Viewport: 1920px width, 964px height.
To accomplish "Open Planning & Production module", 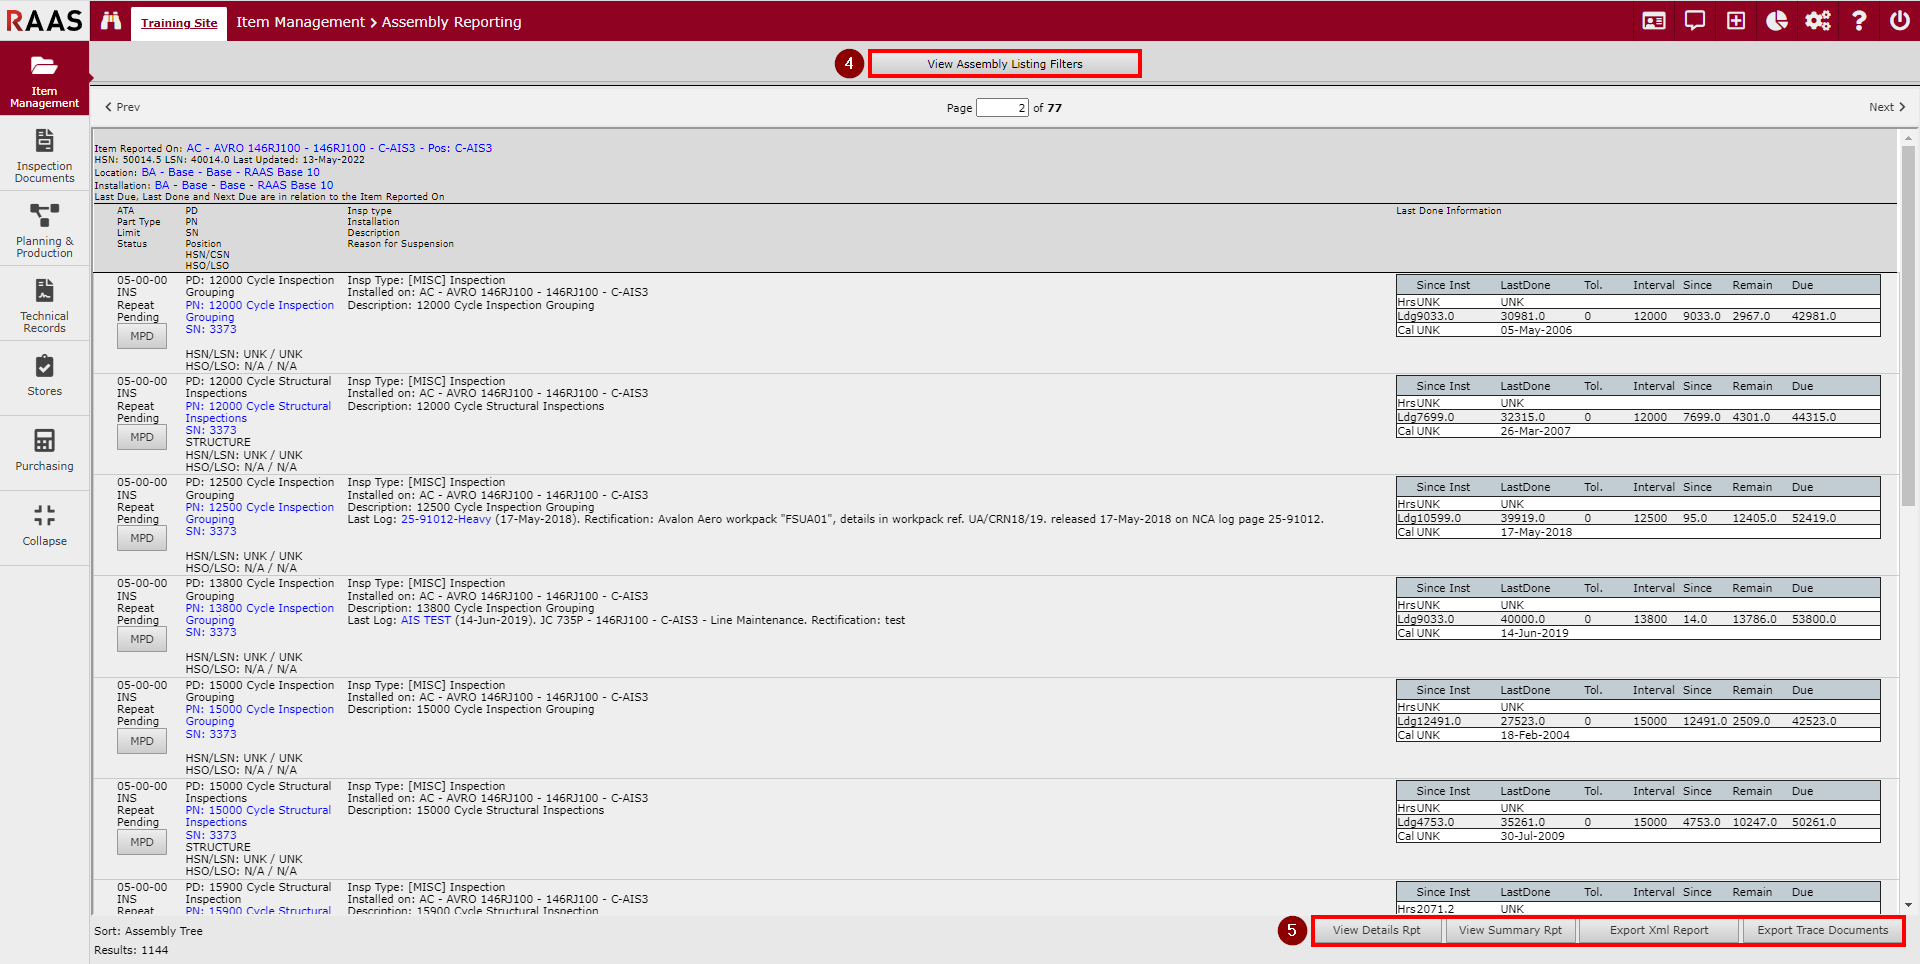I will (45, 231).
